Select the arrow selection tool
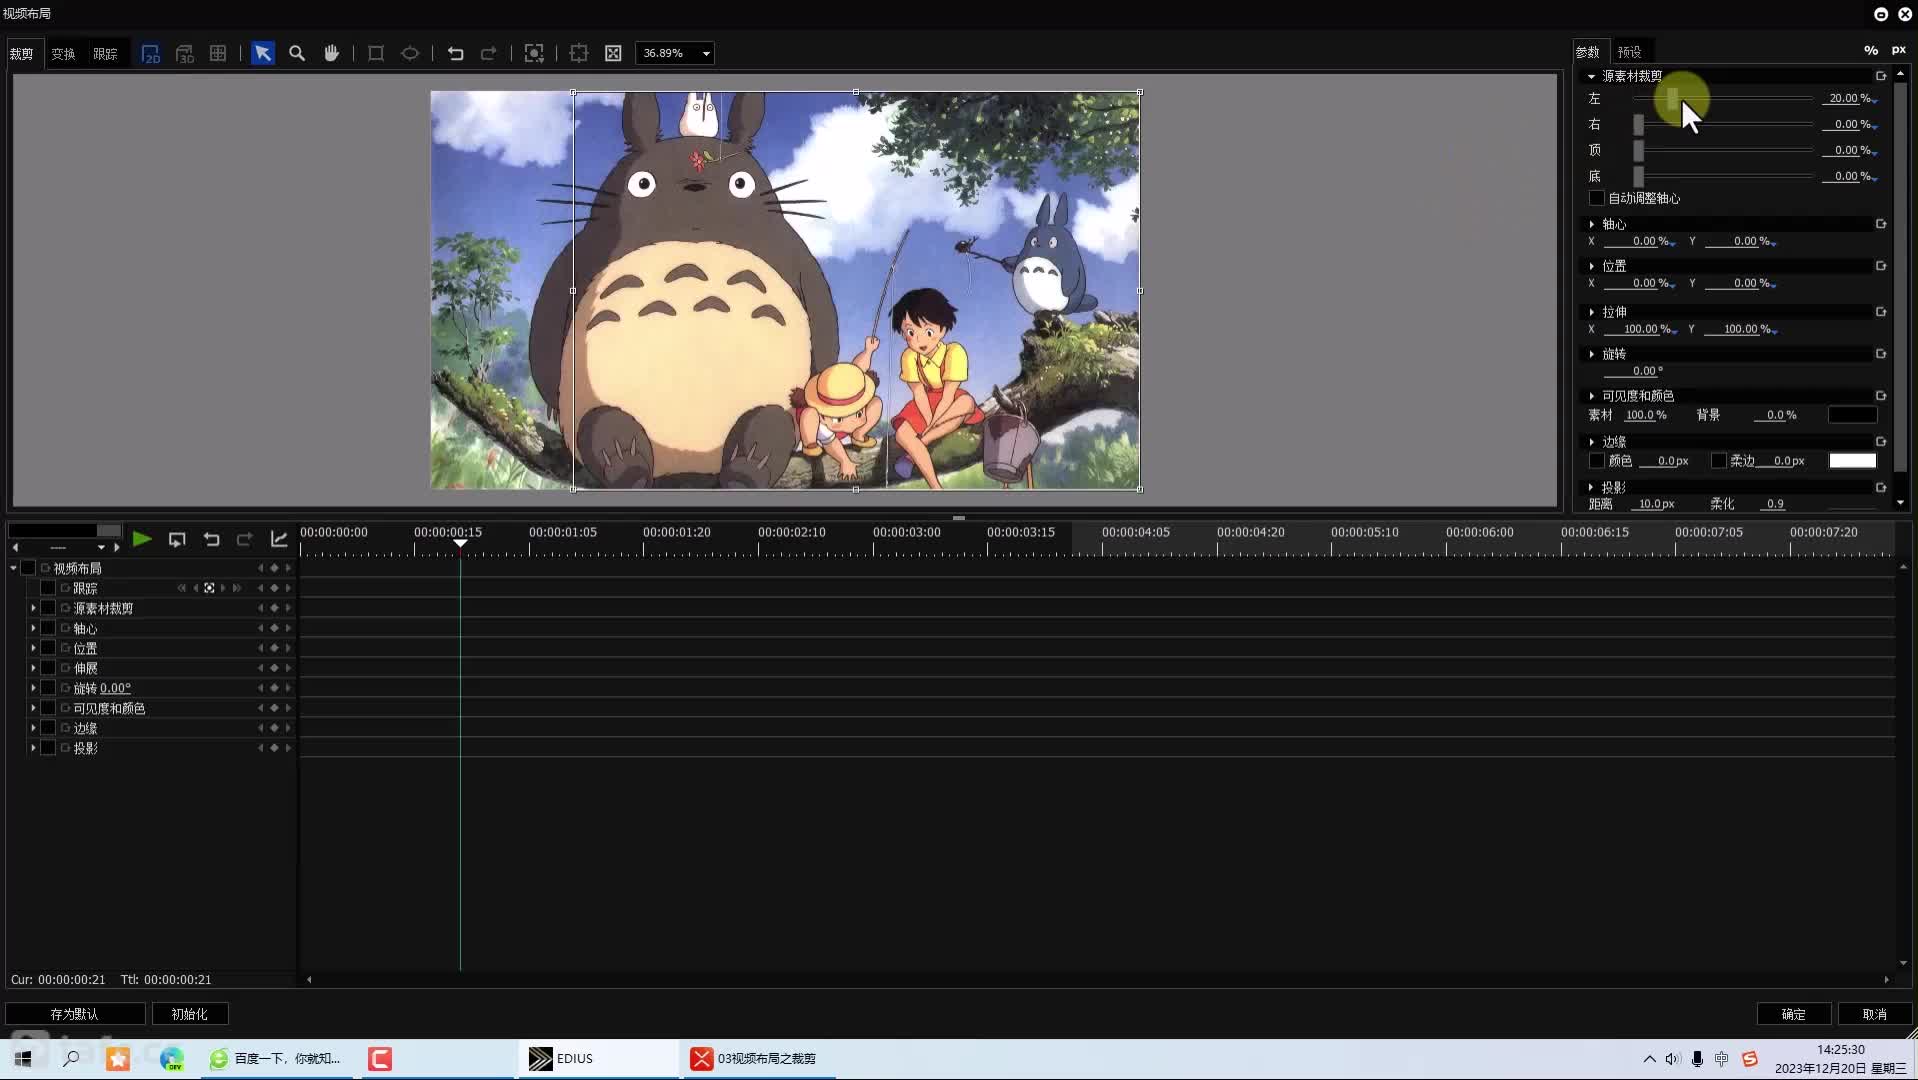 [x=263, y=54]
